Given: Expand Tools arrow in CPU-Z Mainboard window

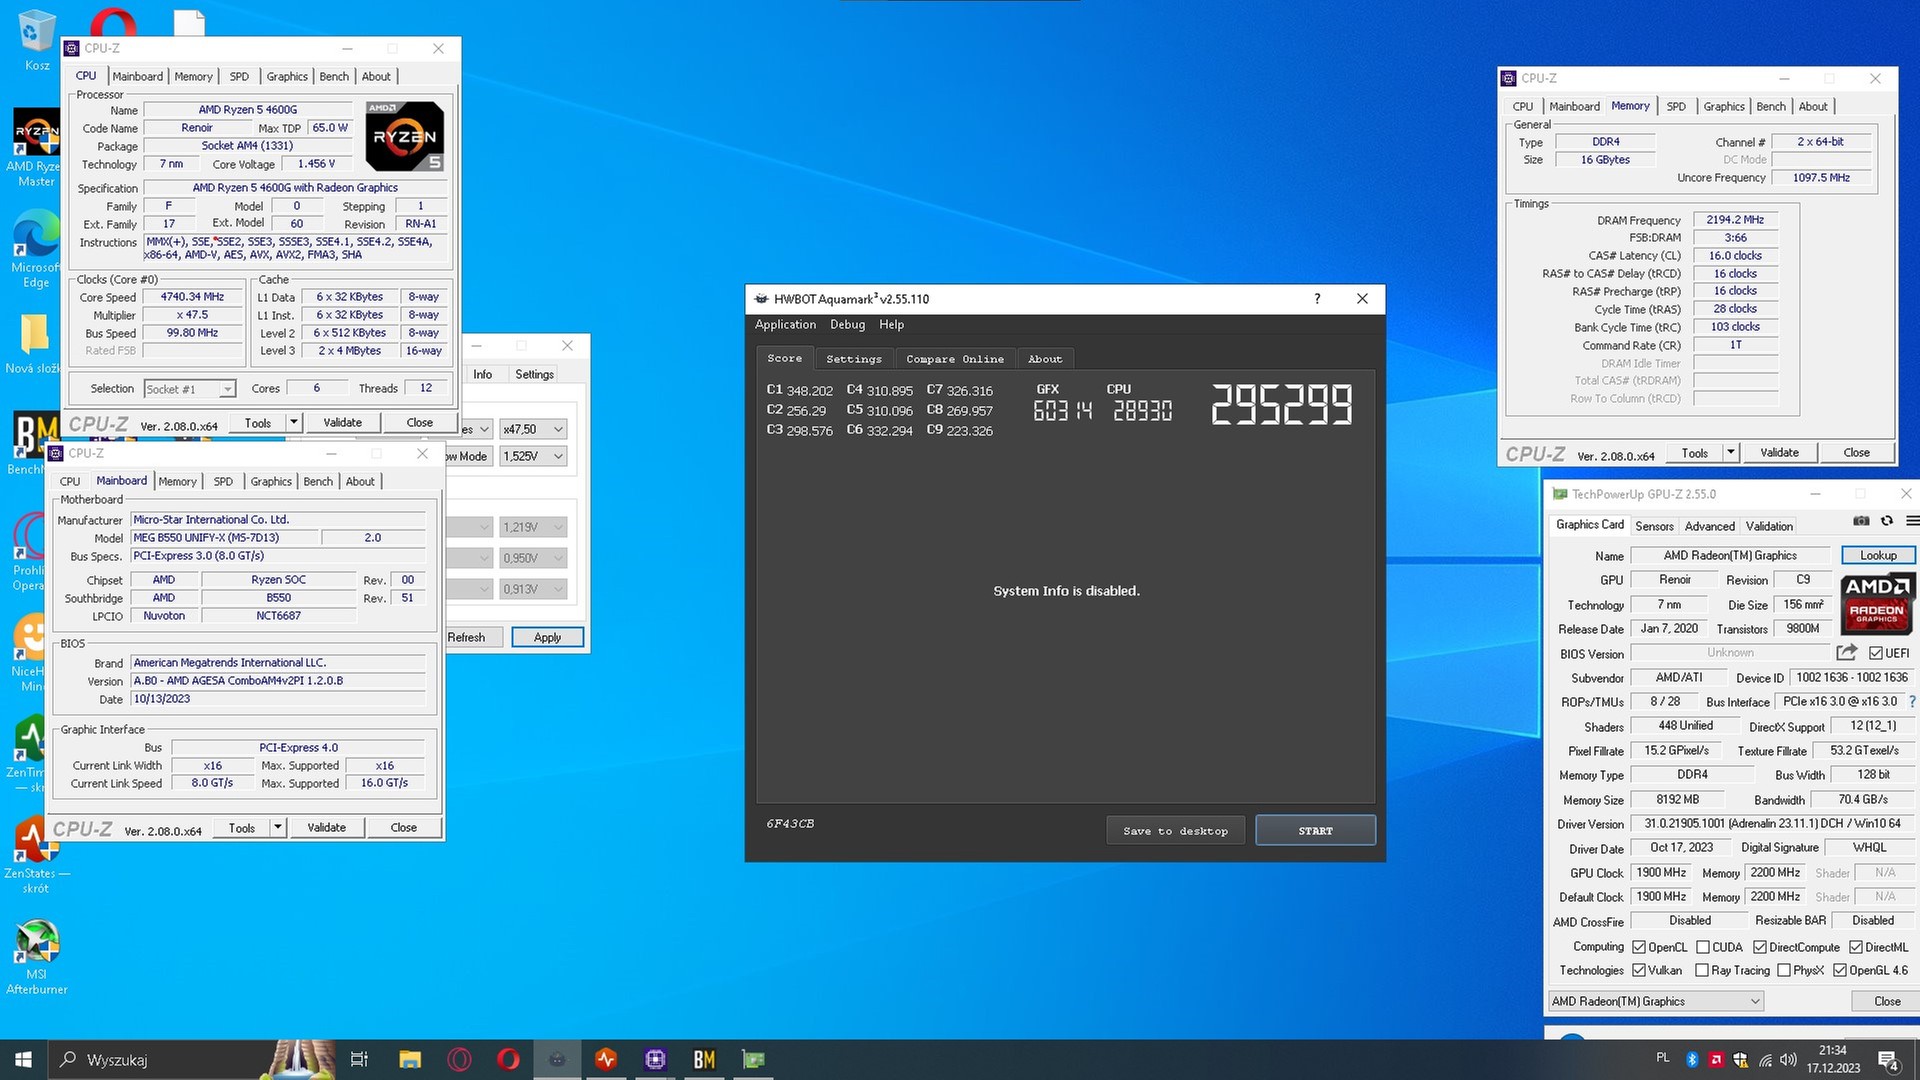Looking at the screenshot, I should click(x=278, y=828).
